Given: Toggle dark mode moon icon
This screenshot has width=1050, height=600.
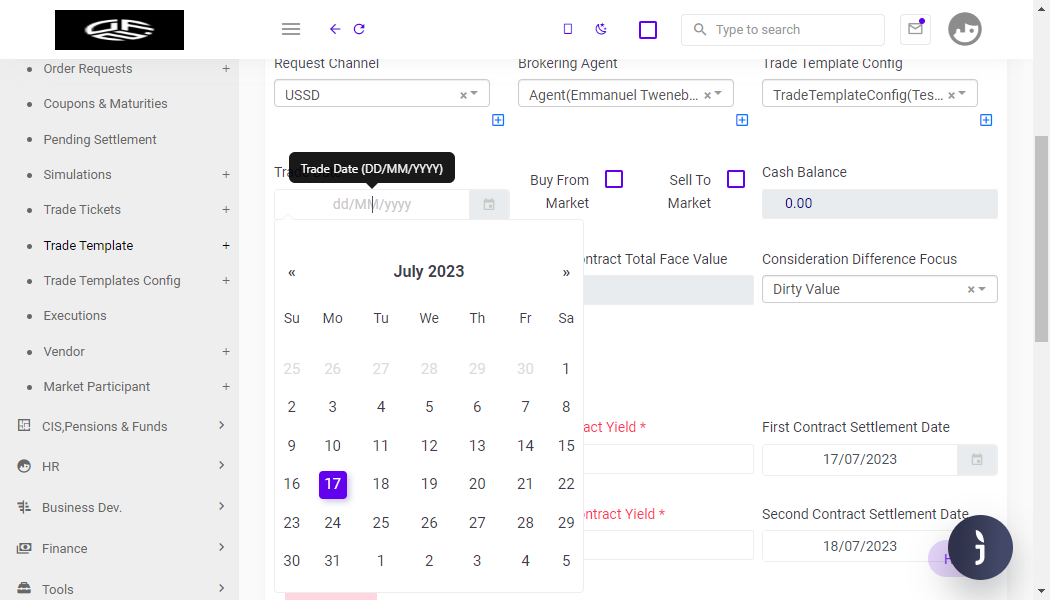Looking at the screenshot, I should click(601, 29).
